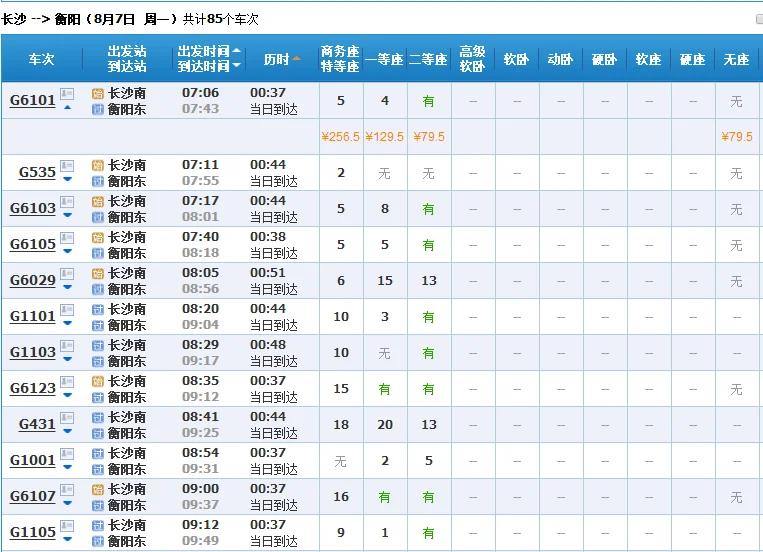
Task: Click the 高级软卧 column header
Action: coord(472,59)
